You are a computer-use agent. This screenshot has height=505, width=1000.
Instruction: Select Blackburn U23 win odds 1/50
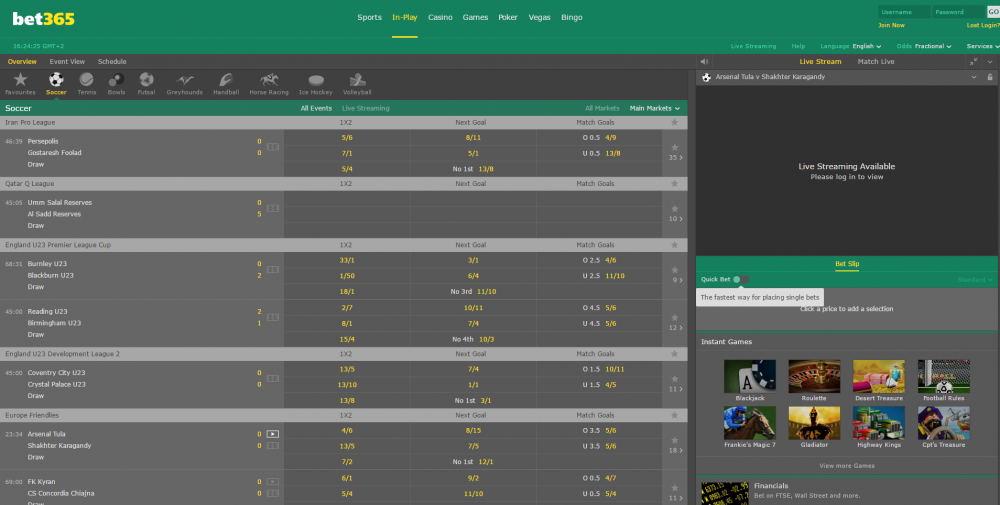click(x=346, y=276)
